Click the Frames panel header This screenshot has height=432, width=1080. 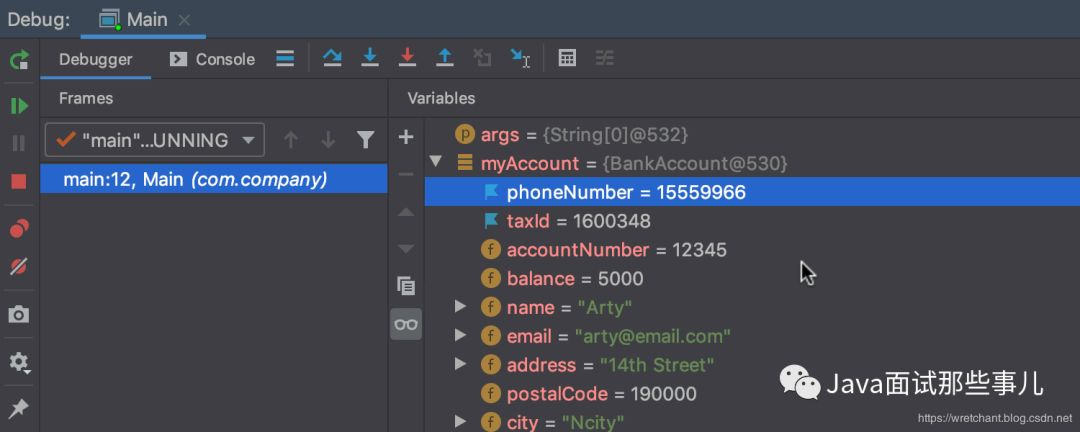coord(86,98)
